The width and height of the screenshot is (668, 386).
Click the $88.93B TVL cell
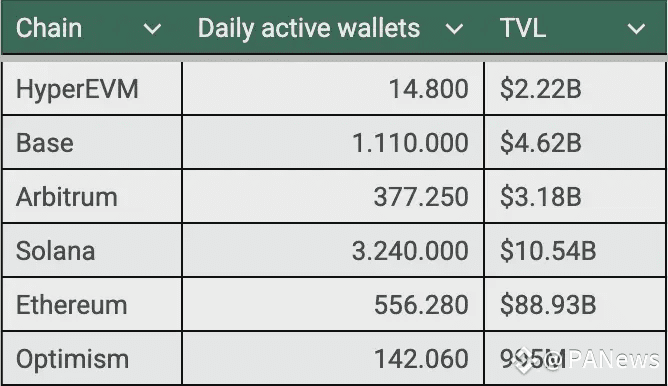click(x=575, y=304)
